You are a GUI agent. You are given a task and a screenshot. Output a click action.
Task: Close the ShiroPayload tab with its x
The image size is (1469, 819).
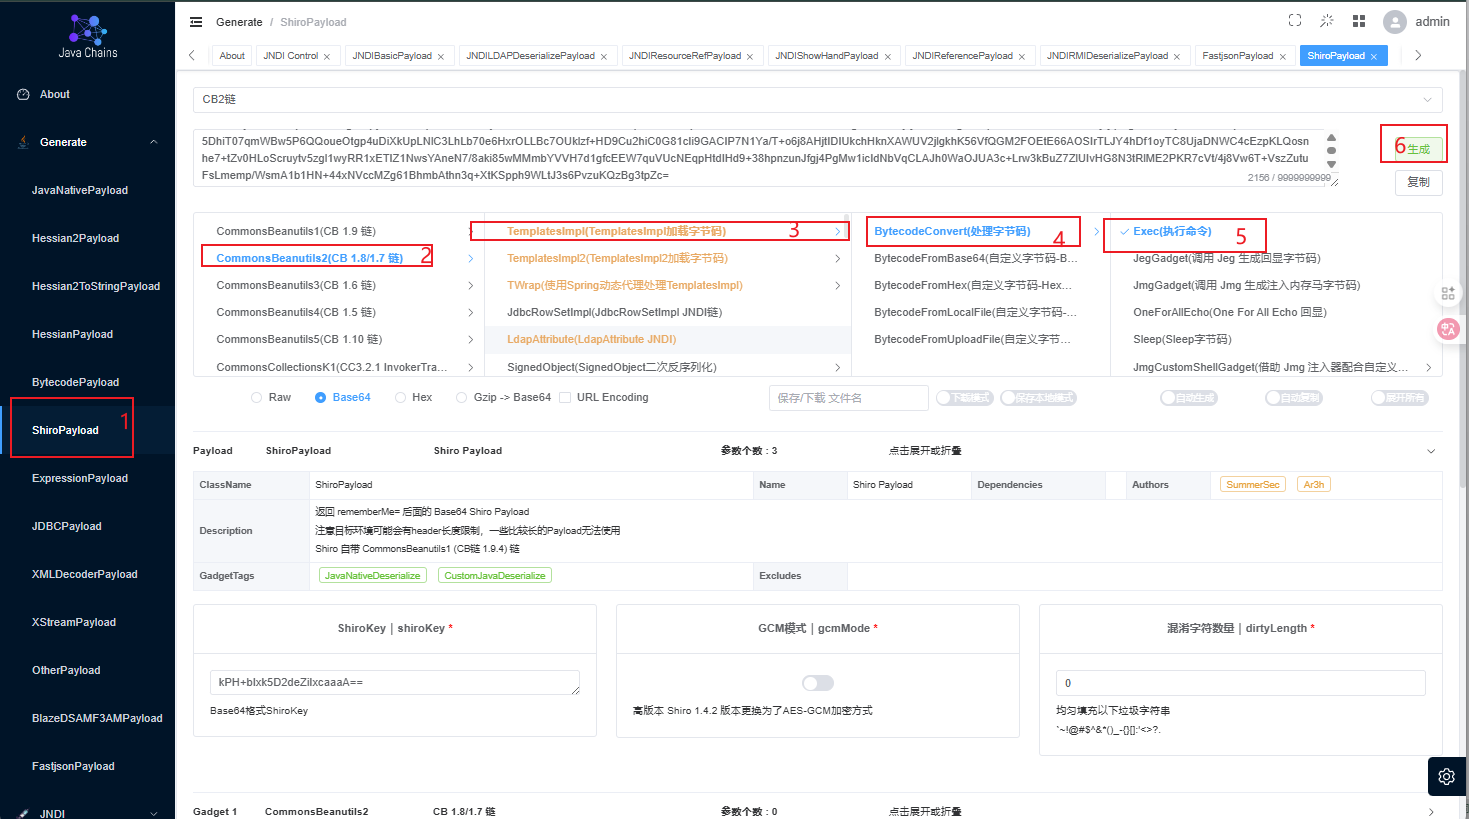(x=1374, y=57)
